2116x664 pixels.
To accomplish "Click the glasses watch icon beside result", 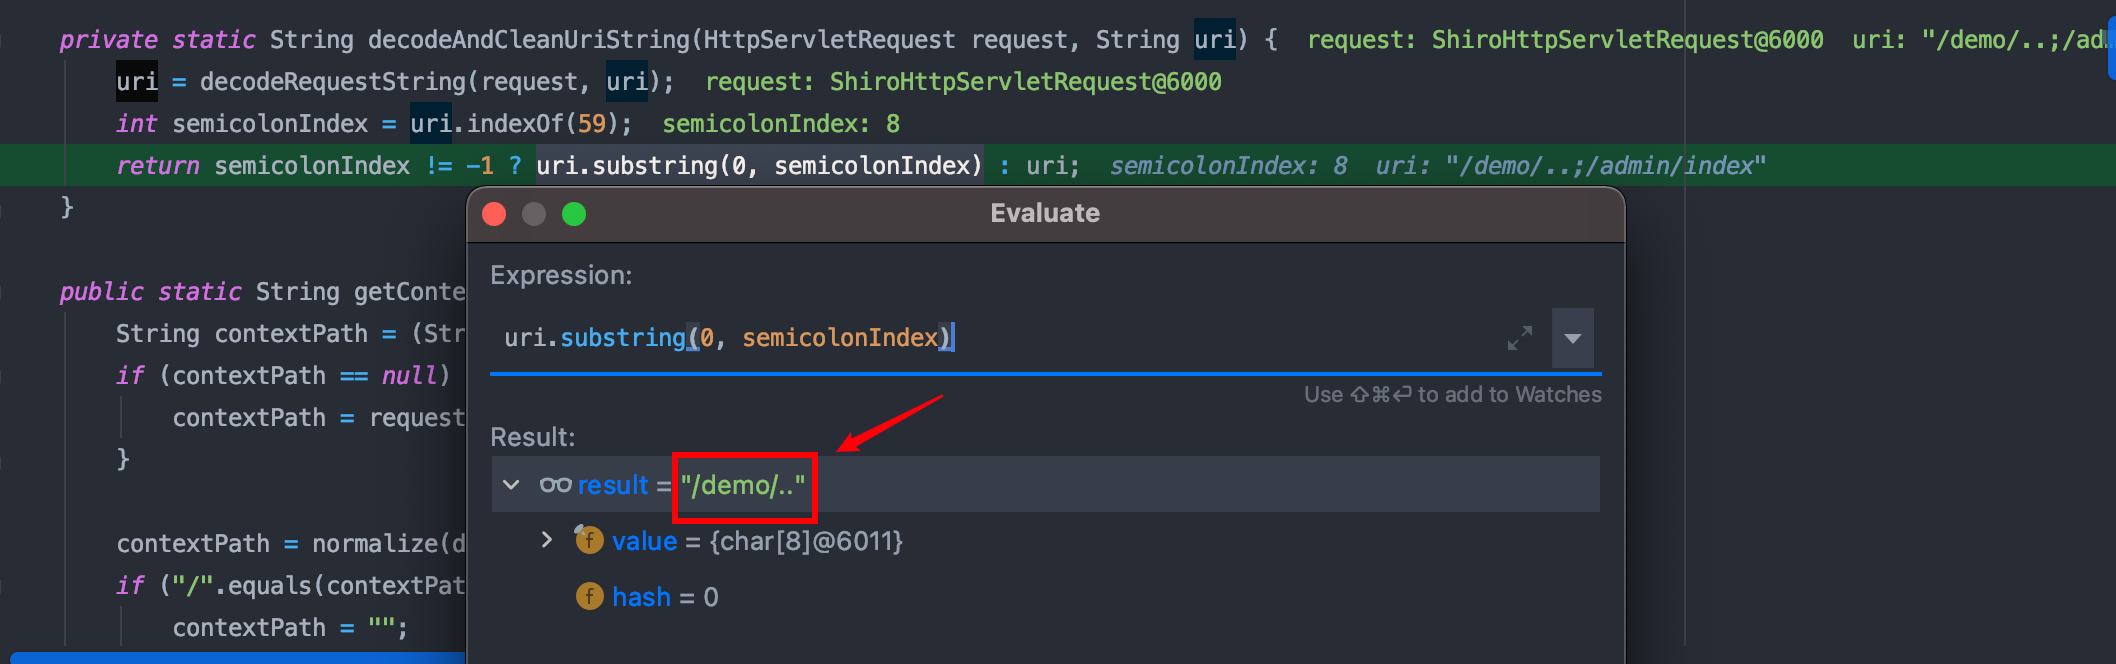I will [x=555, y=485].
